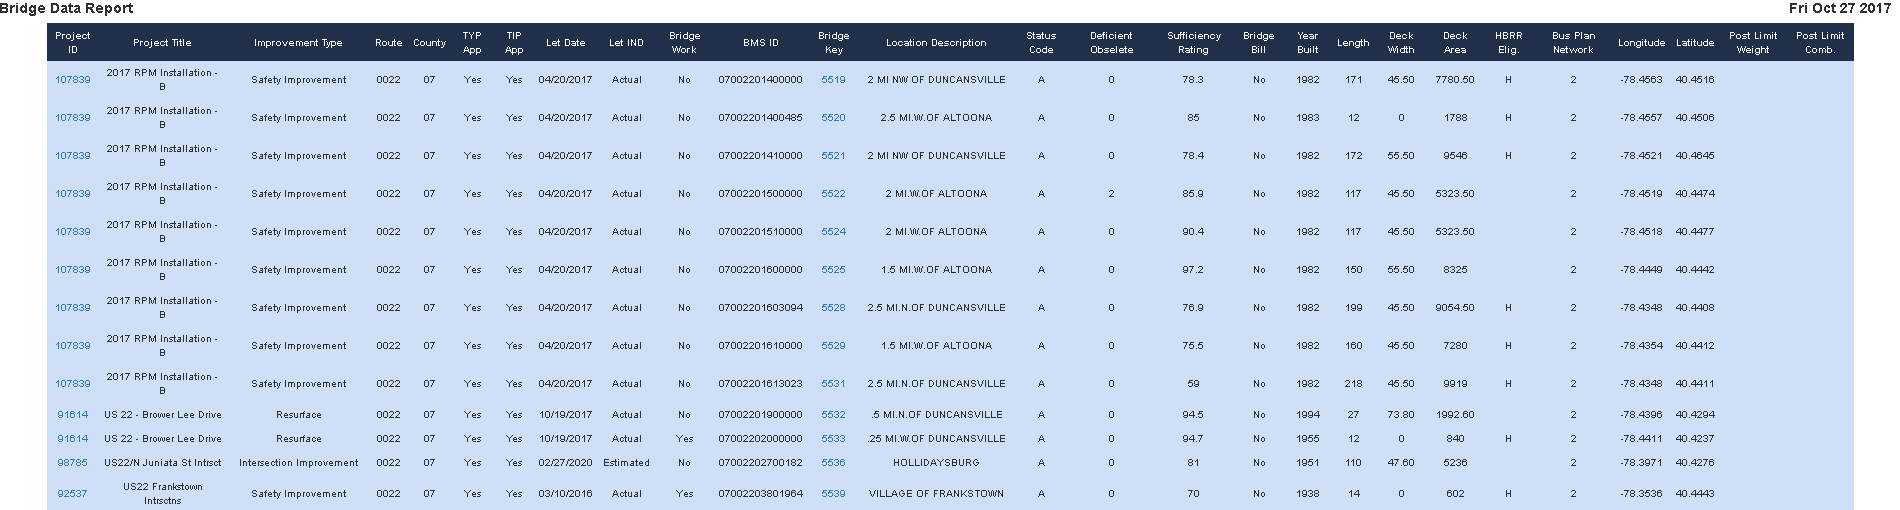
Task: Click bridge key 5522 link
Action: tap(833, 194)
